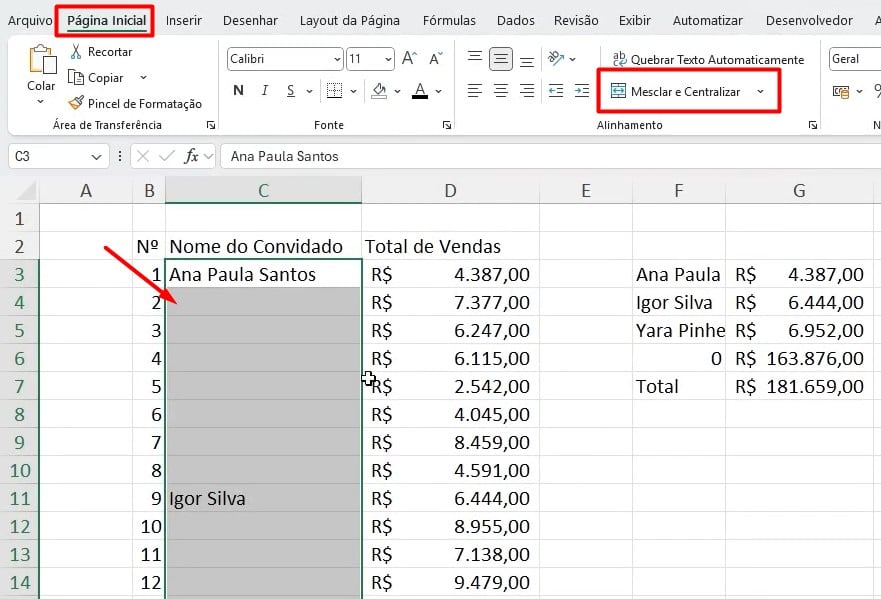Viewport: 881px width, 599px height.
Task: Align text to top
Action: [475, 58]
